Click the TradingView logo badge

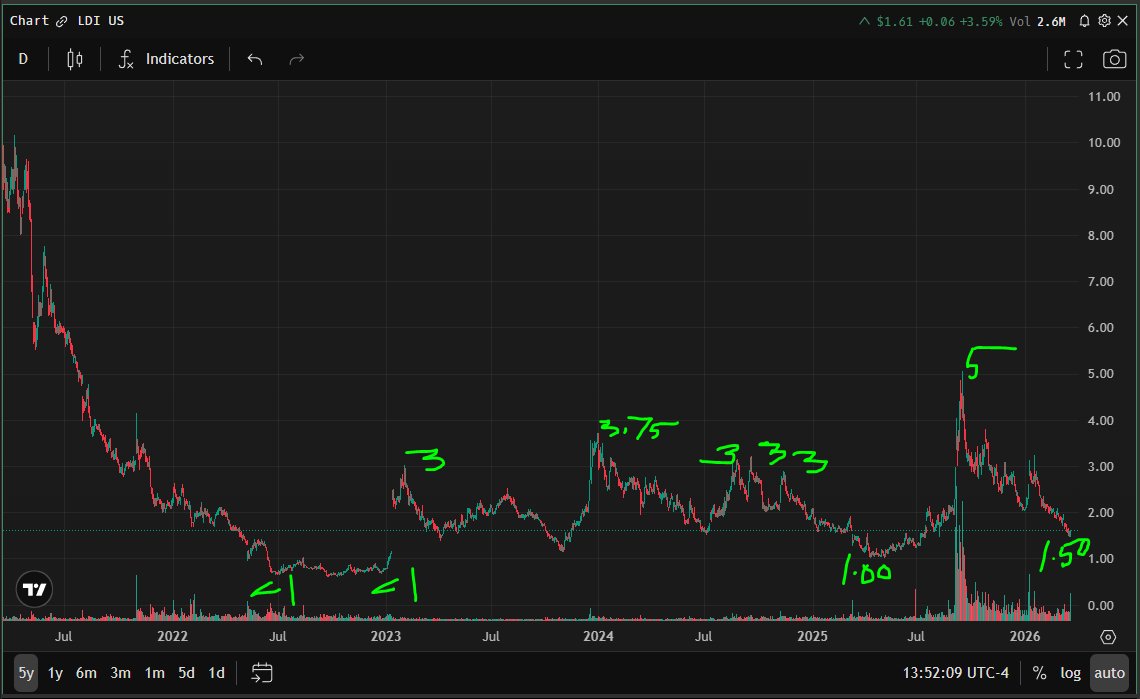point(34,589)
